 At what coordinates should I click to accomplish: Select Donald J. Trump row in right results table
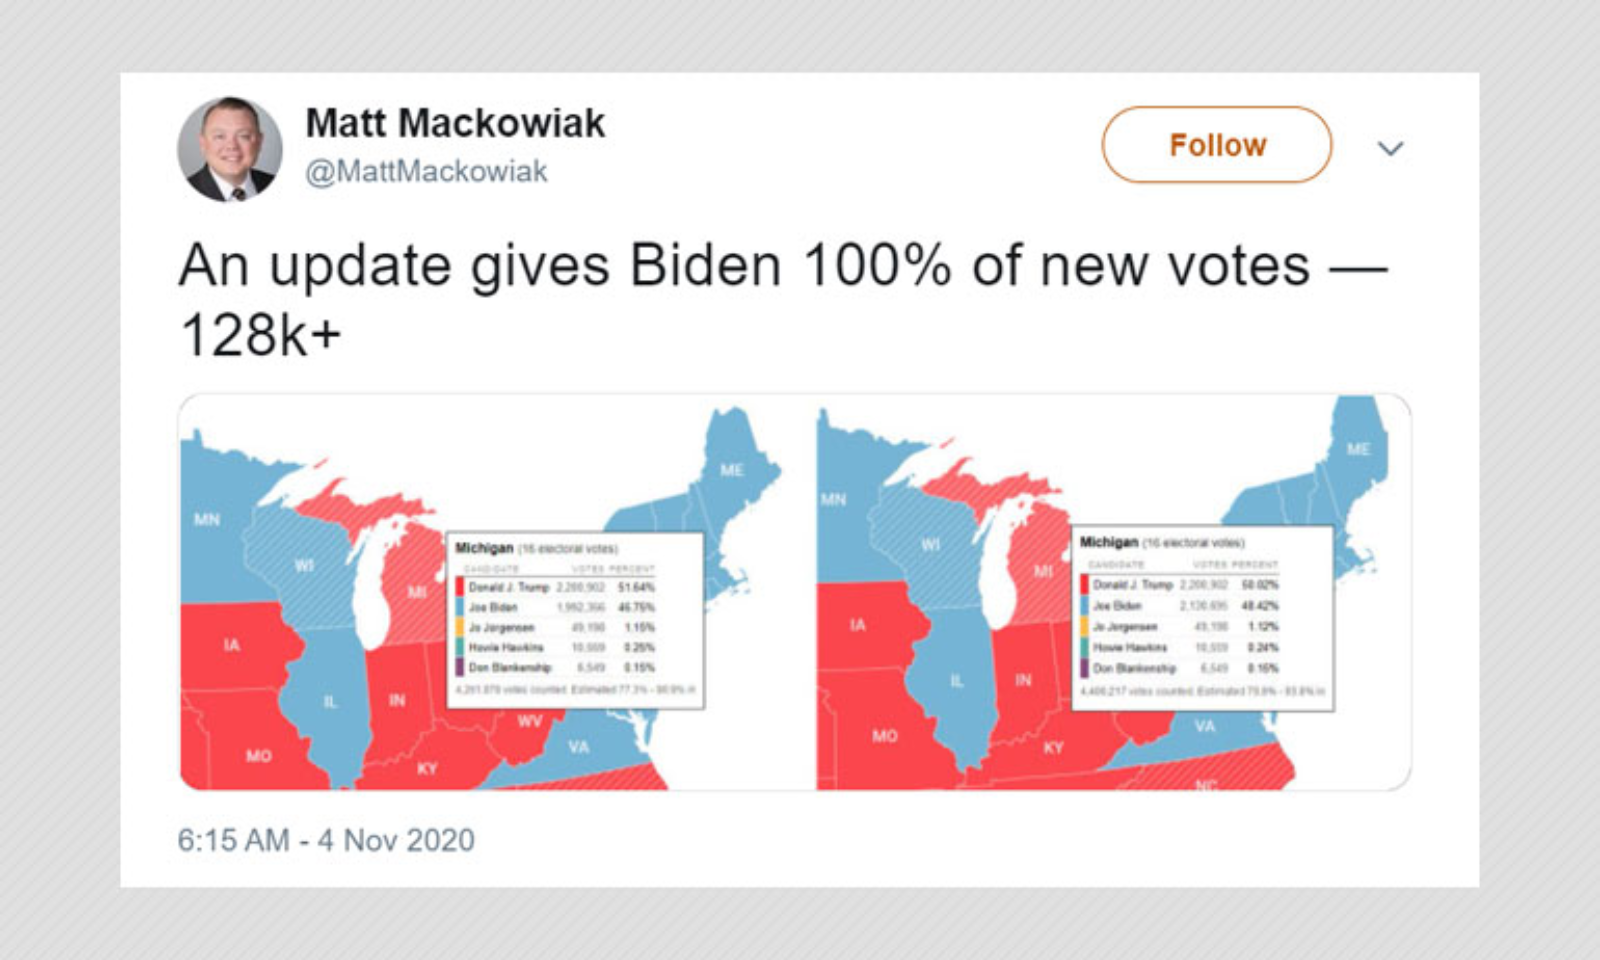click(x=1181, y=584)
